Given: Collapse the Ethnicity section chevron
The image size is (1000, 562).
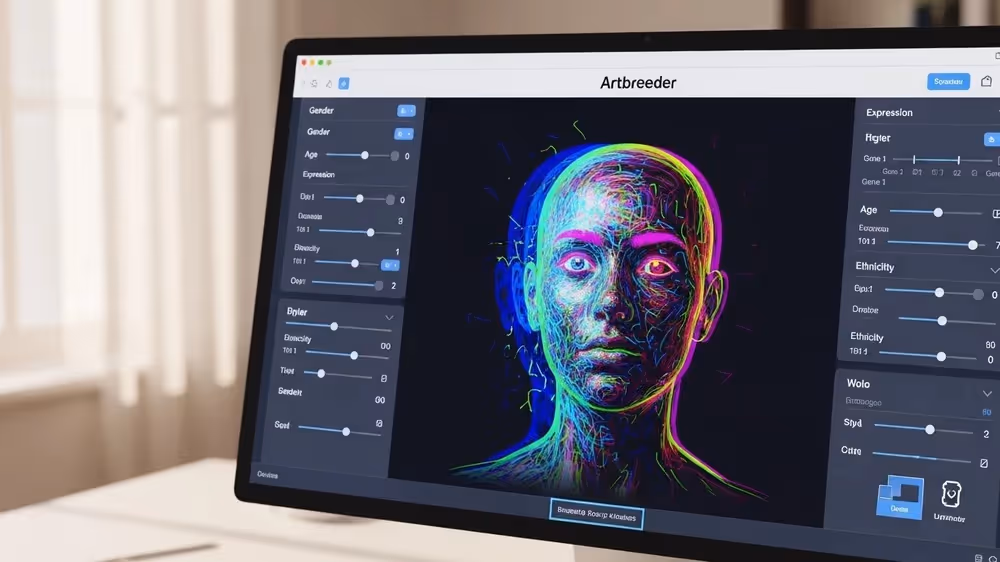Looking at the screenshot, I should point(994,271).
